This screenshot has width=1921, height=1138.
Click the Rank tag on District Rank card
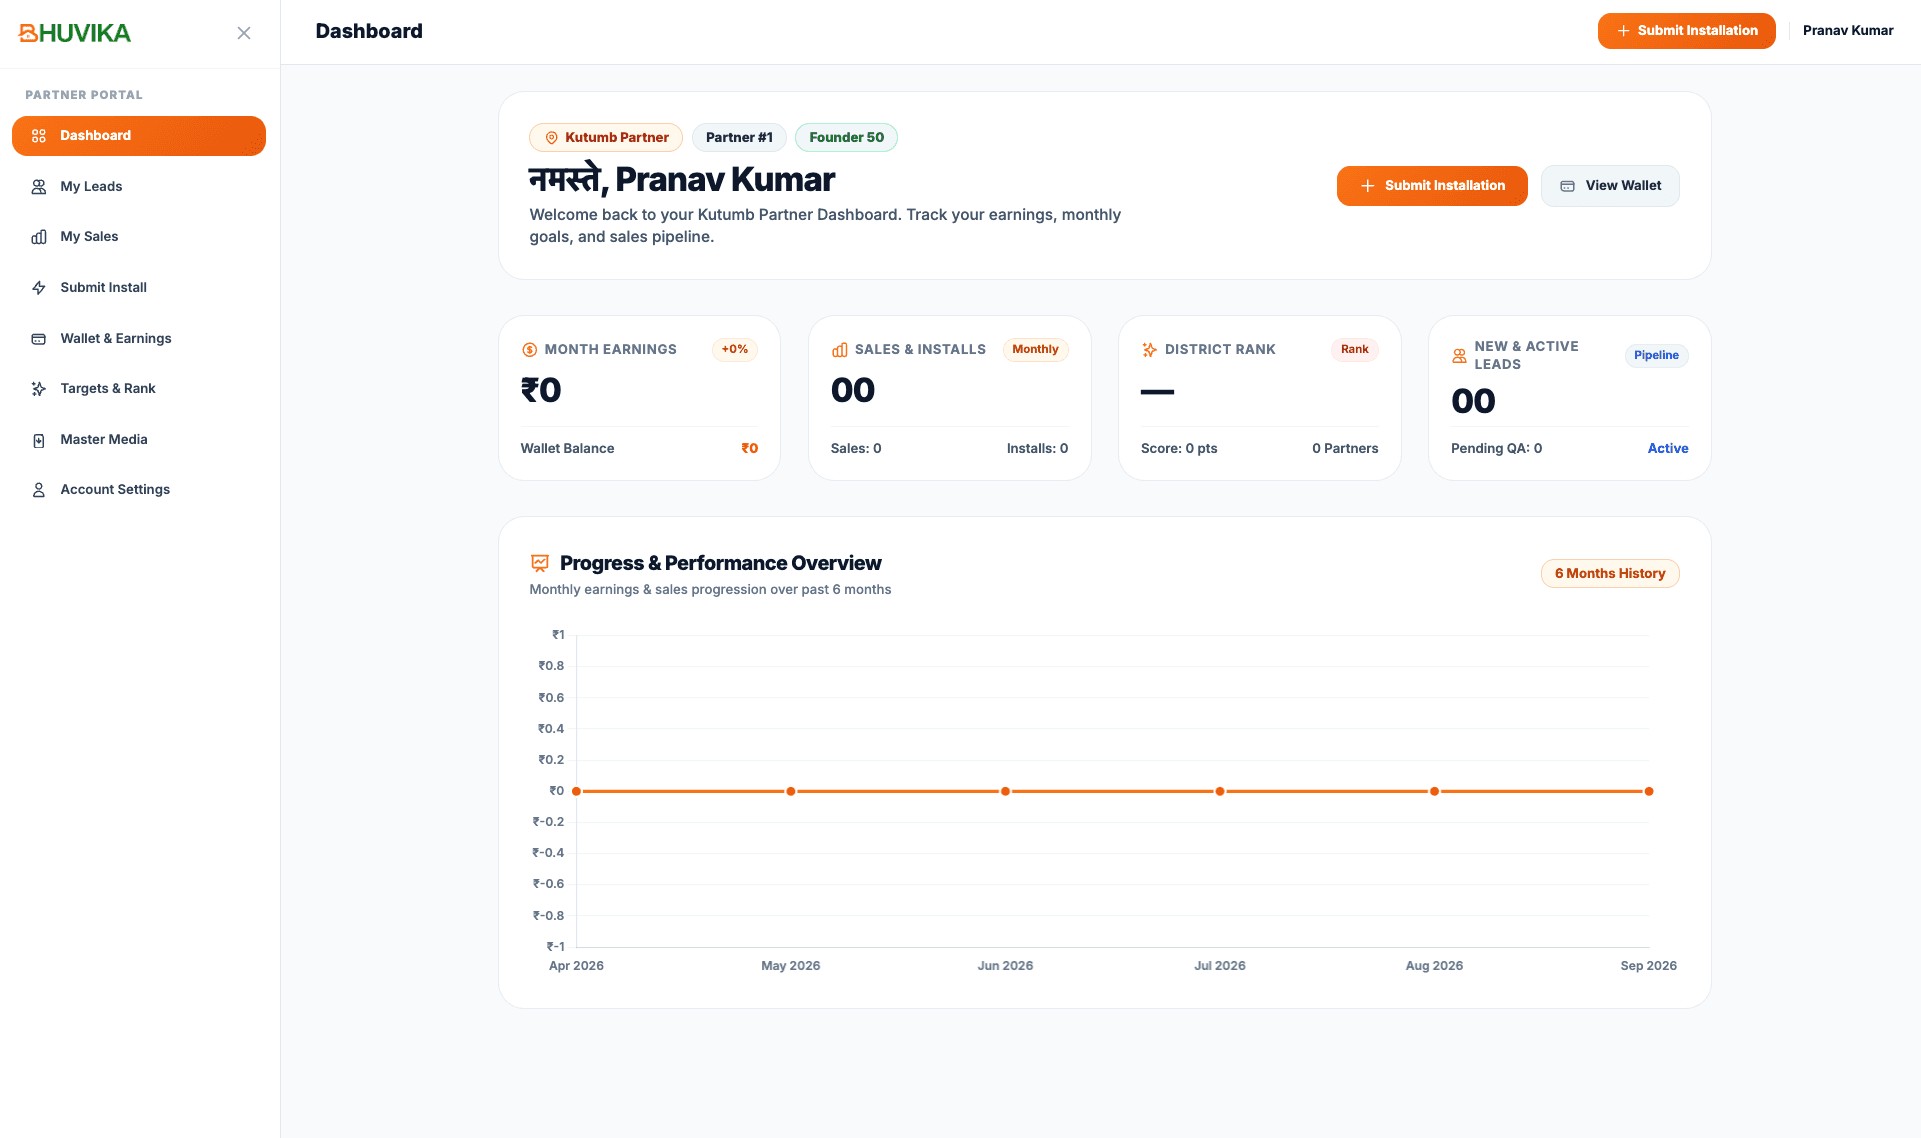tap(1355, 350)
